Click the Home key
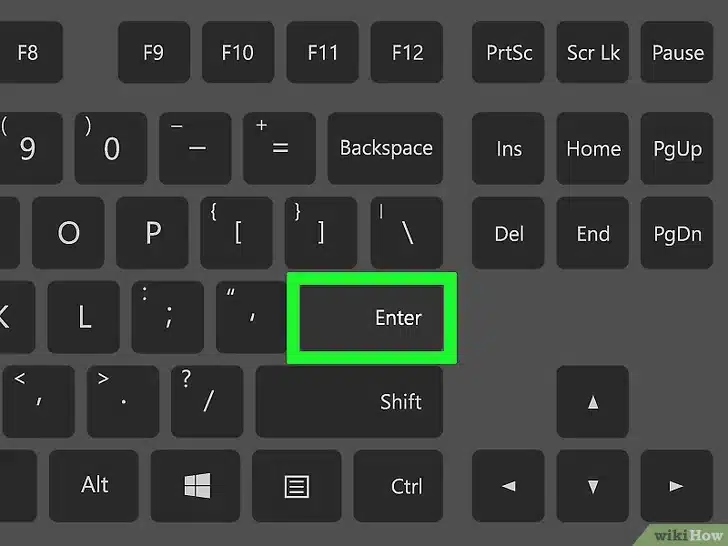 point(592,148)
